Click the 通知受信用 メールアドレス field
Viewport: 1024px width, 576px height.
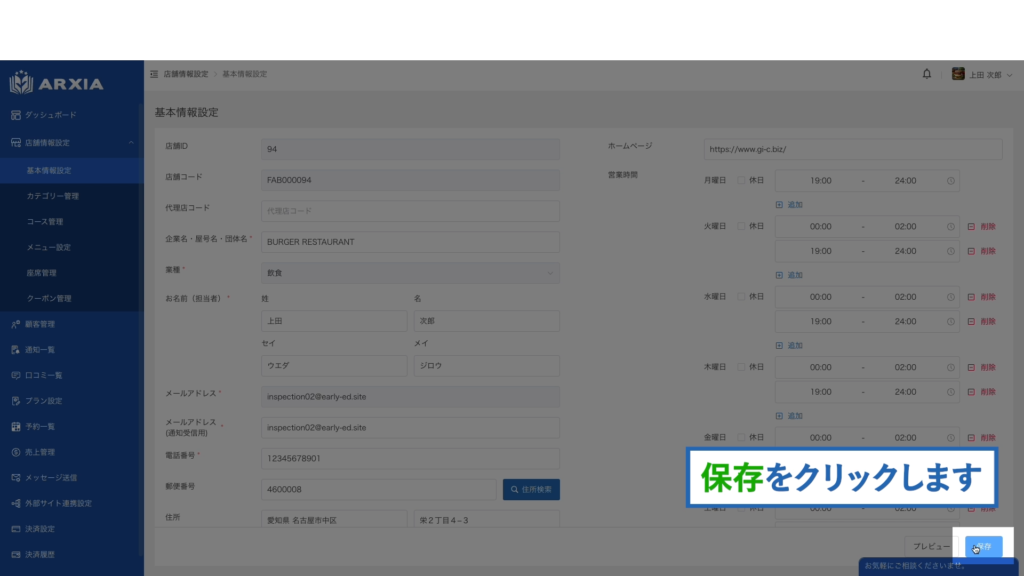coord(410,428)
